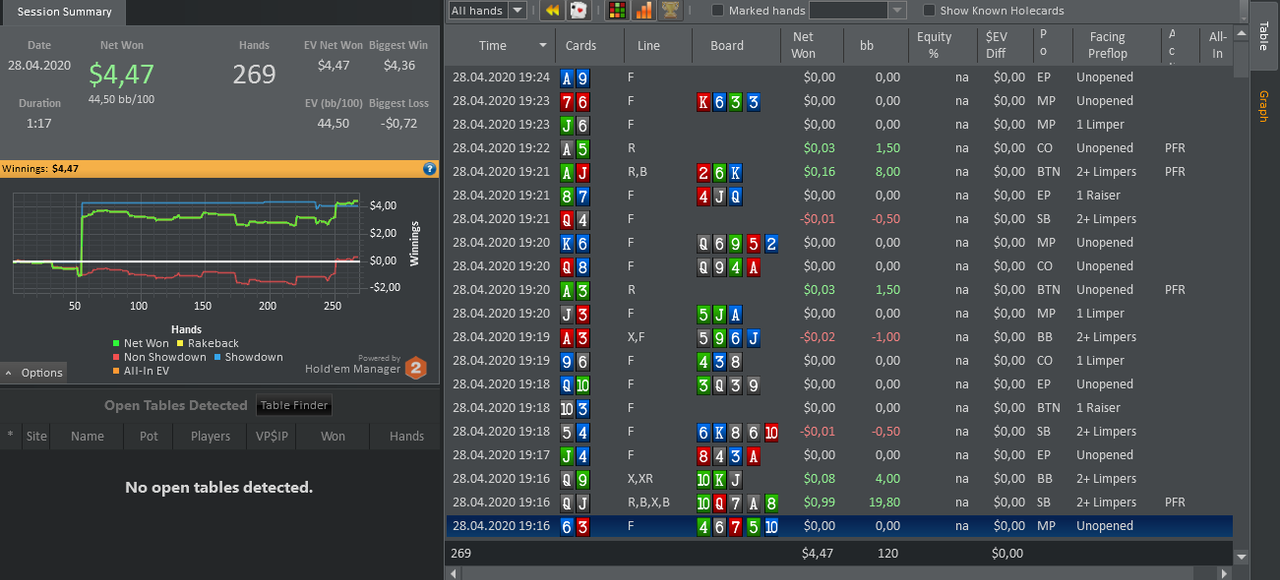
Task: Expand the Options panel
Action: tap(33, 372)
